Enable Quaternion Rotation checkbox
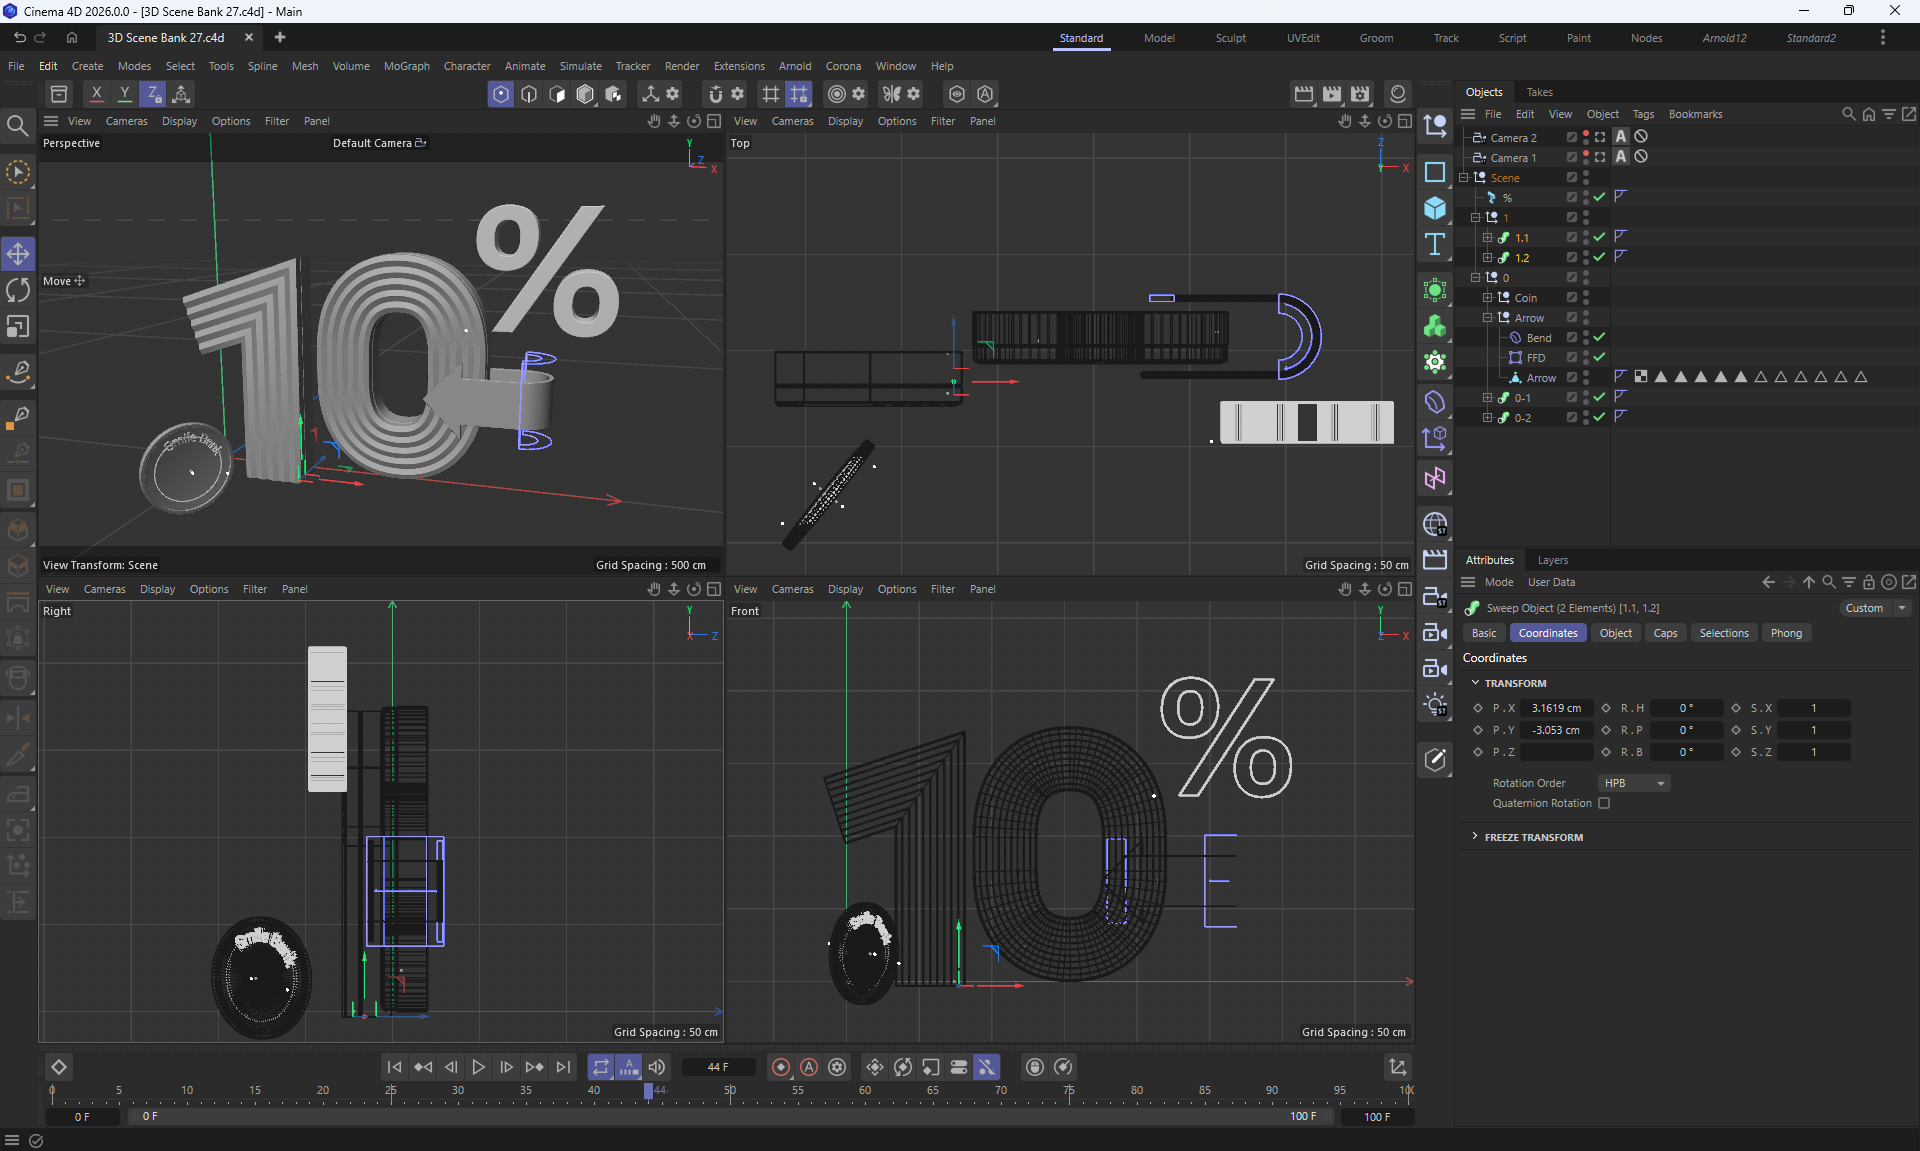1920x1151 pixels. click(x=1604, y=803)
